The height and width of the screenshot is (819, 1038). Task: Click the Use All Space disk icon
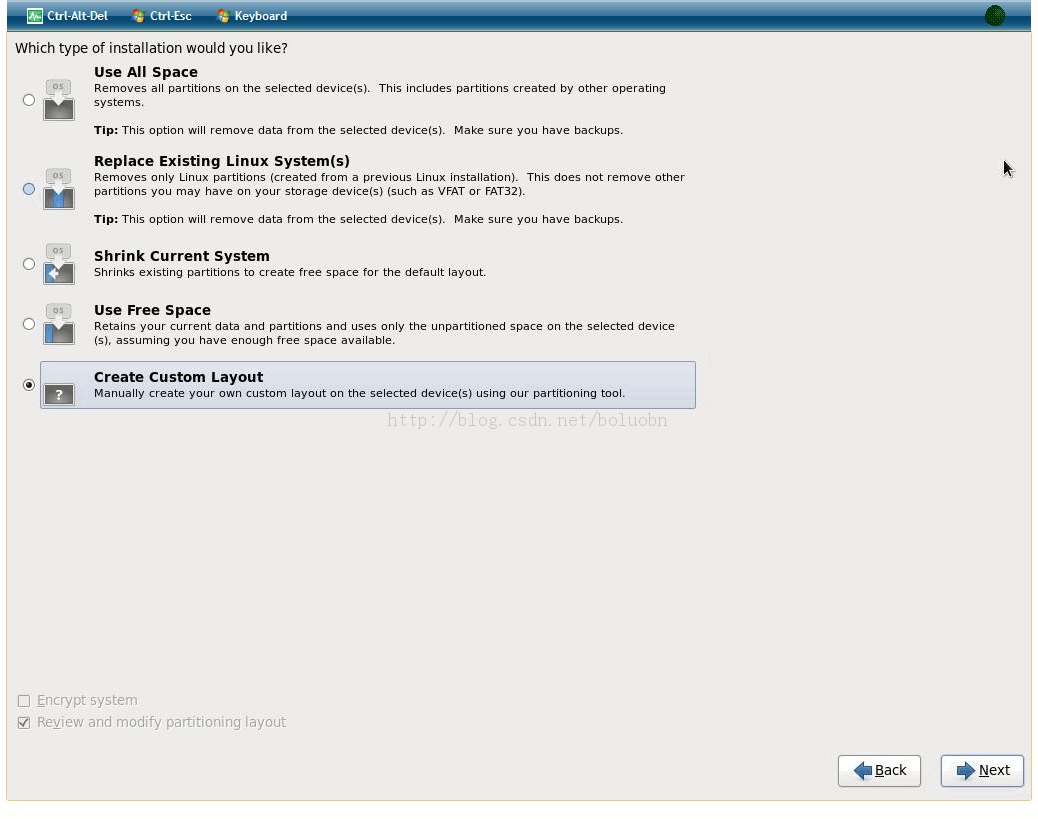click(x=59, y=100)
